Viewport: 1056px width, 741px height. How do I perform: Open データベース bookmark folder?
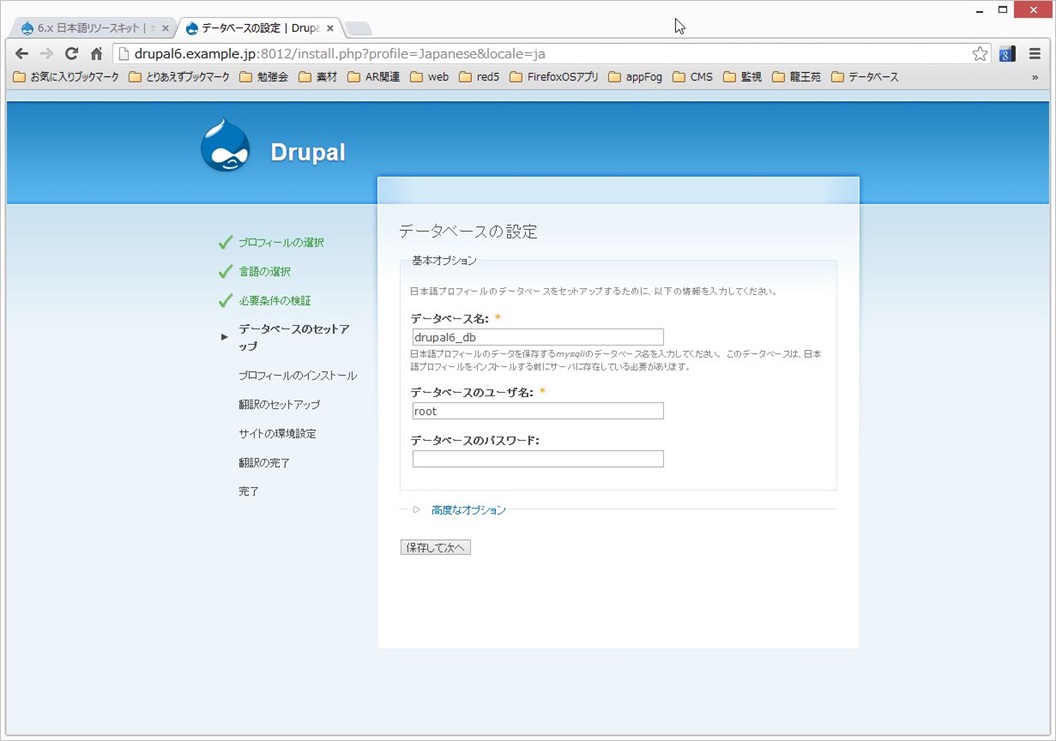865,77
